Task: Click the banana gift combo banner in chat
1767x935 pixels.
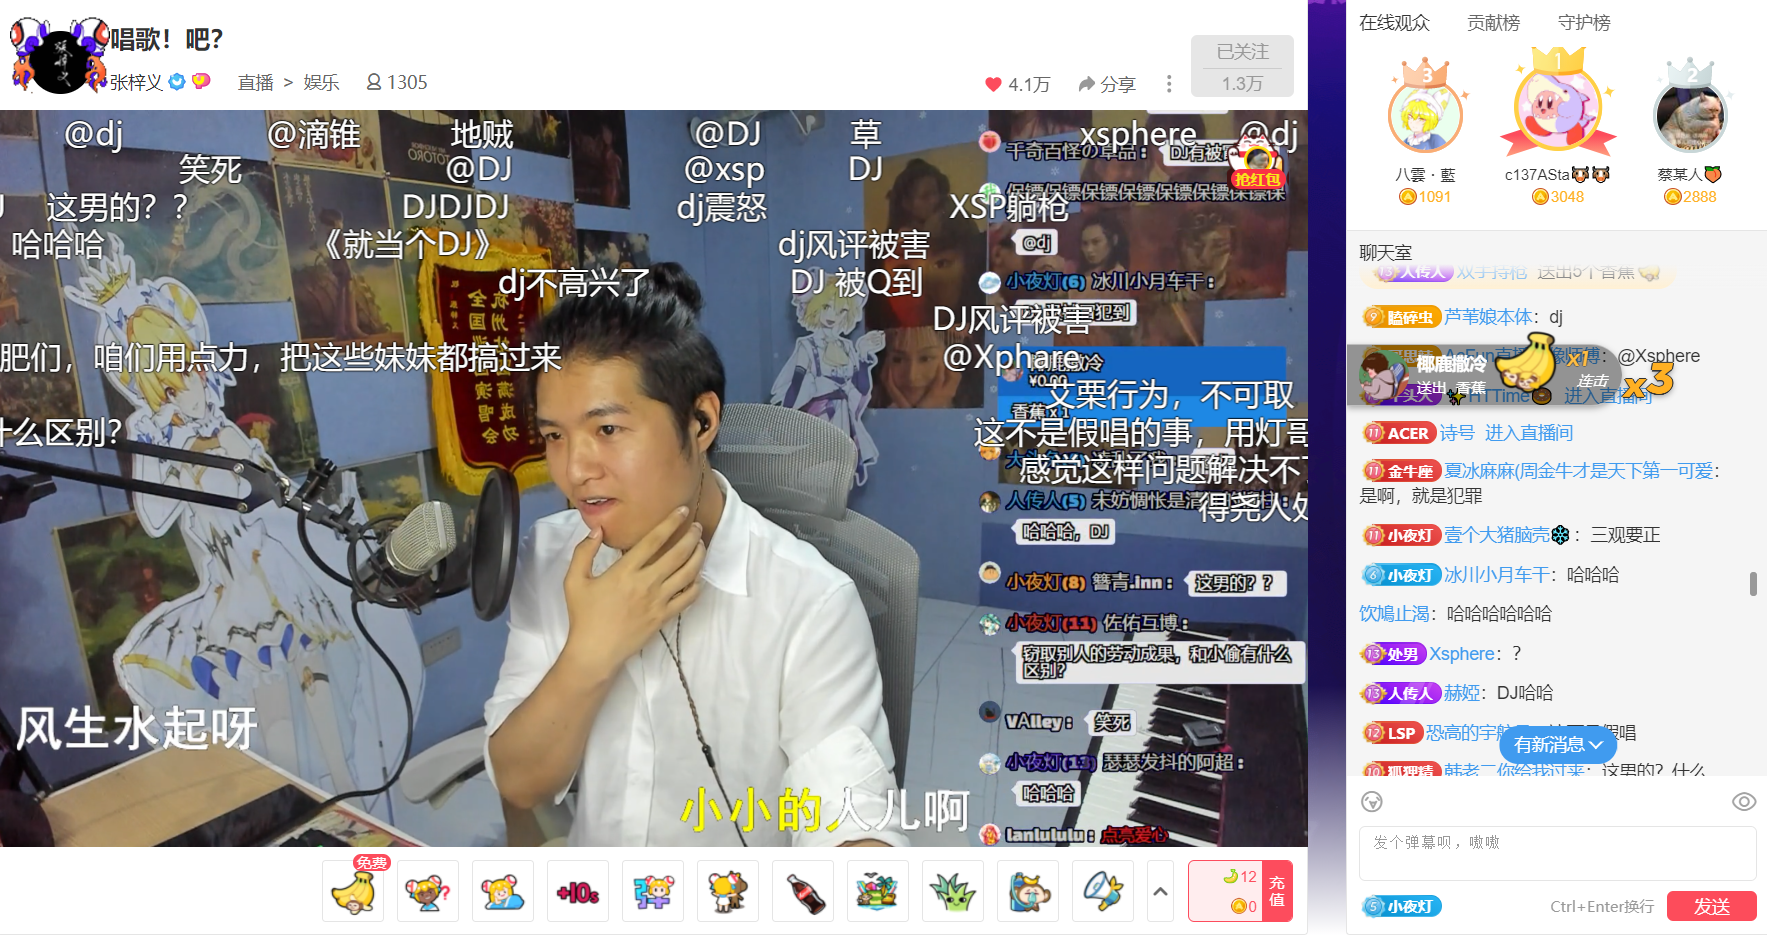Action: pos(1485,375)
